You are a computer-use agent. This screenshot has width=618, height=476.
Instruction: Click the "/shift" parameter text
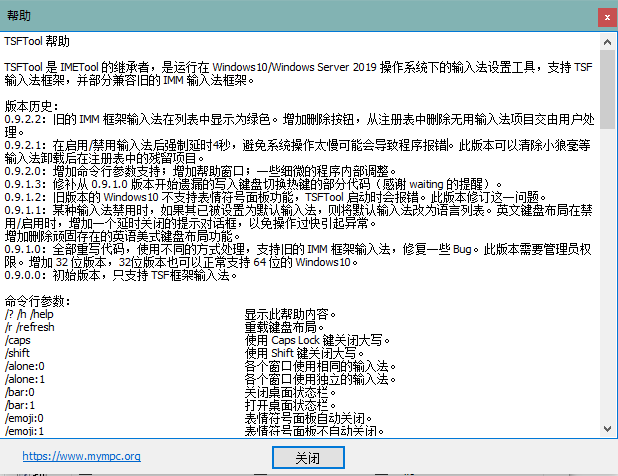click(19, 353)
